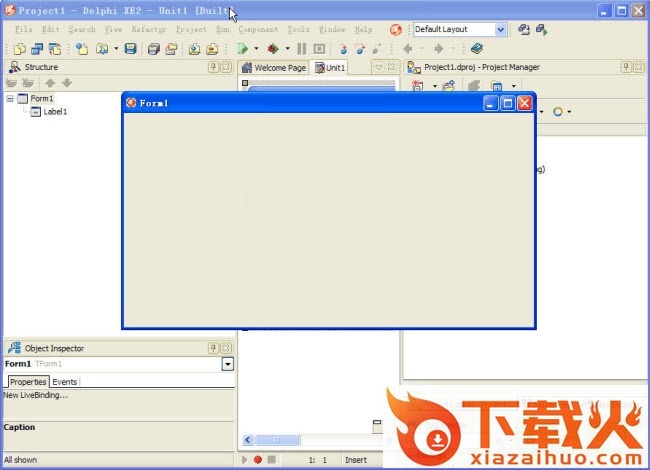This screenshot has height=470, width=650.
Task: Switch to the Unit1 tab
Action: (x=330, y=68)
